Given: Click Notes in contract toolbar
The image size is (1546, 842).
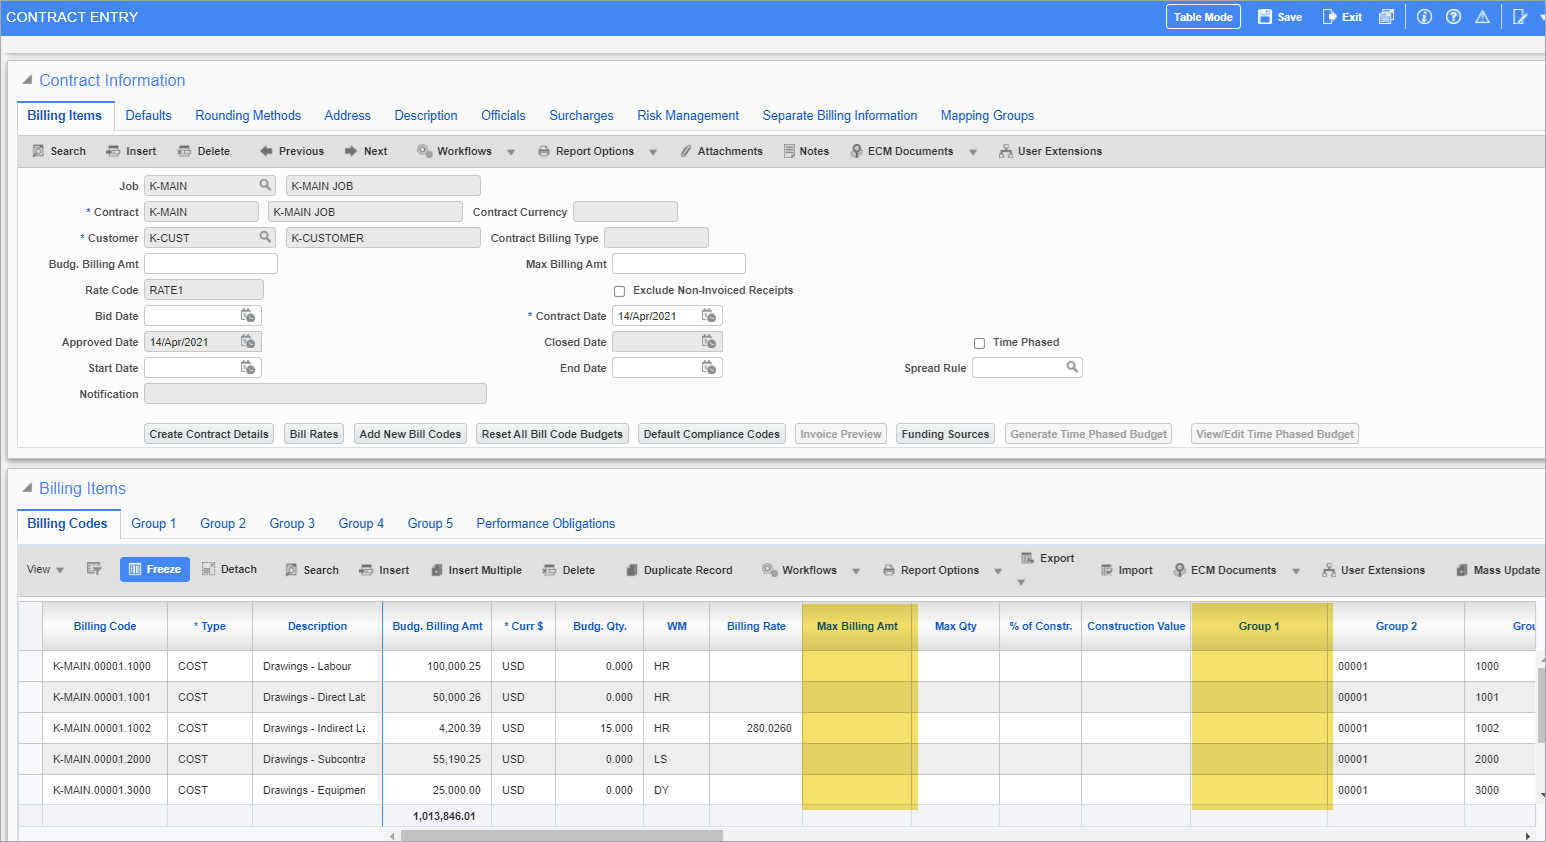Looking at the screenshot, I should tap(806, 151).
